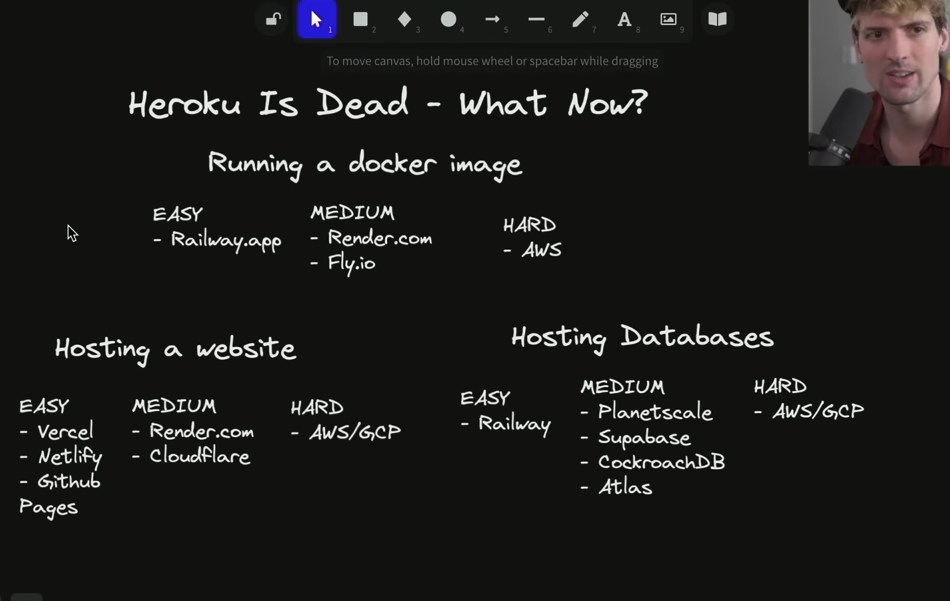Select the '- Atlas' text
This screenshot has width=950, height=601.
pos(616,487)
